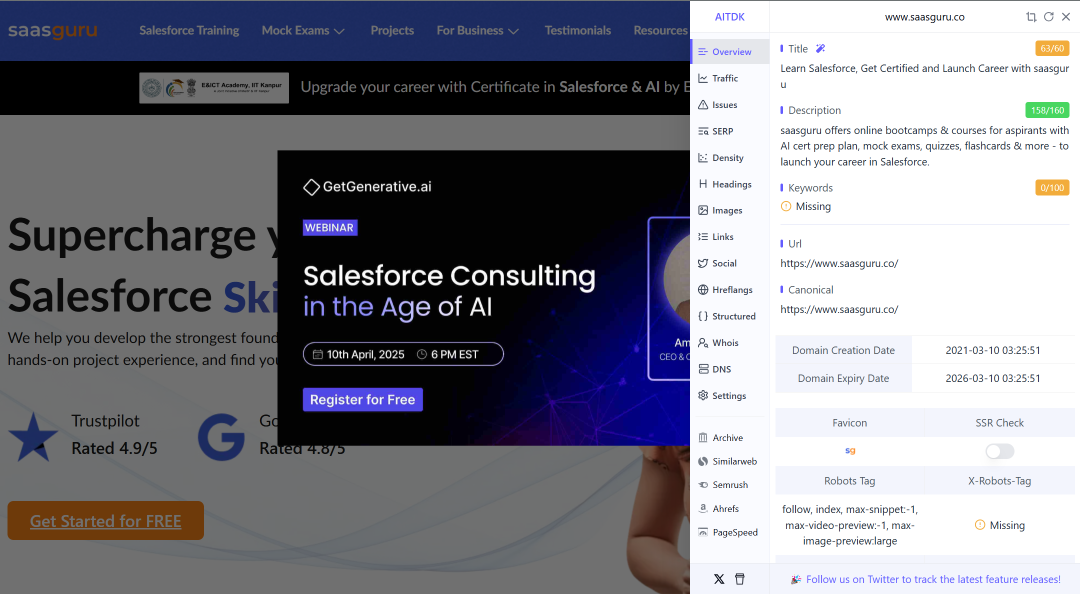The width and height of the screenshot is (1080, 594).
Task: Click the WEBINAR badge on the popup
Action: click(329, 227)
